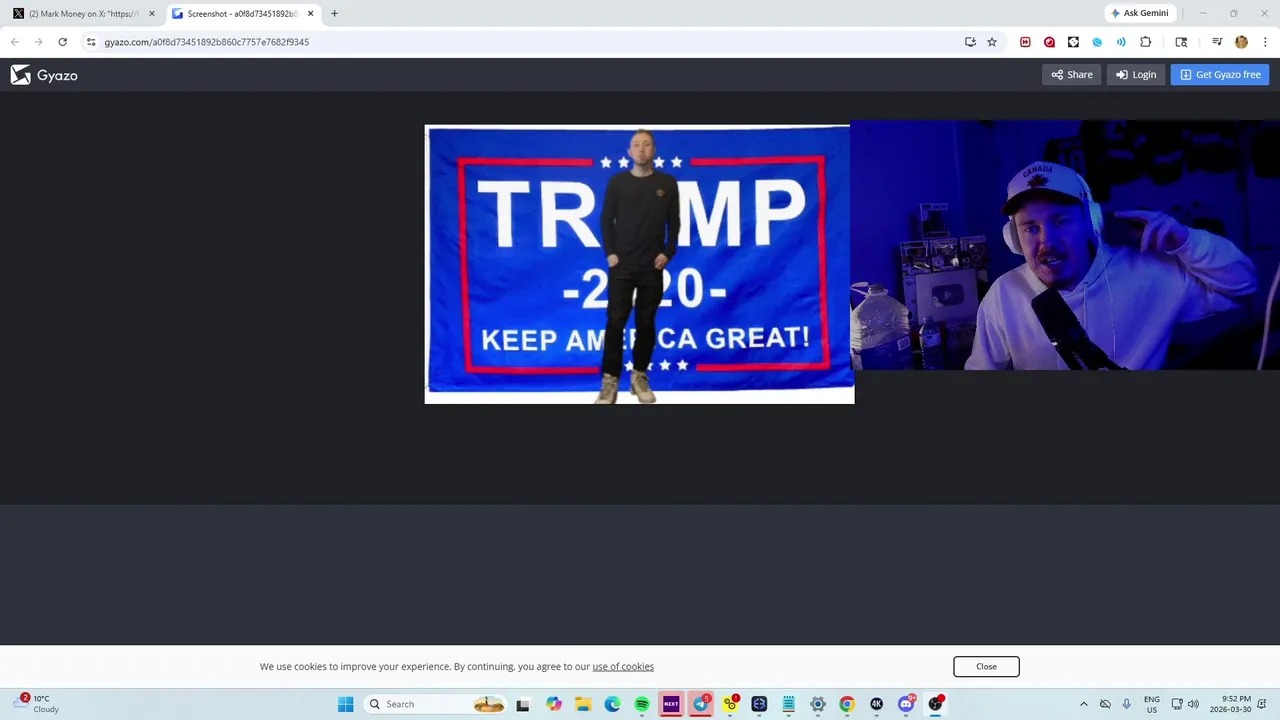Close the Mark Money on X tab
This screenshot has height=720, width=1280.
point(152,14)
